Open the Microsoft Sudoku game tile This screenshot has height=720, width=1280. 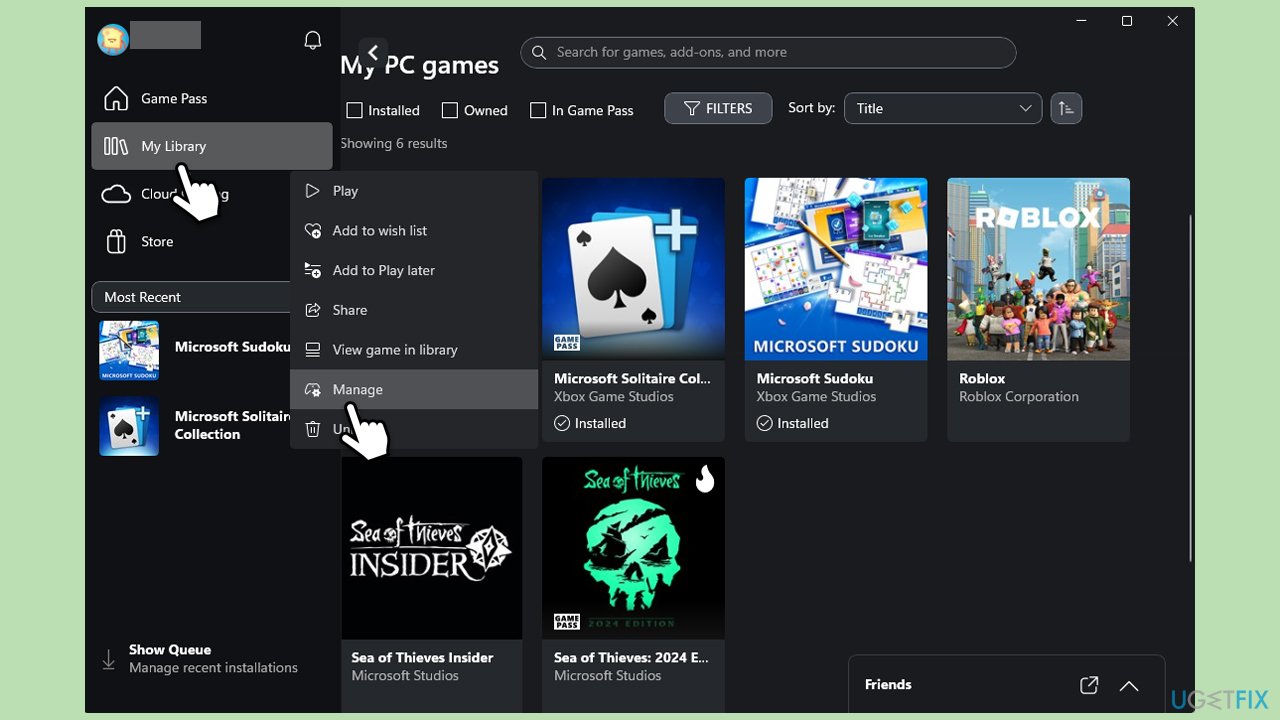click(x=836, y=310)
